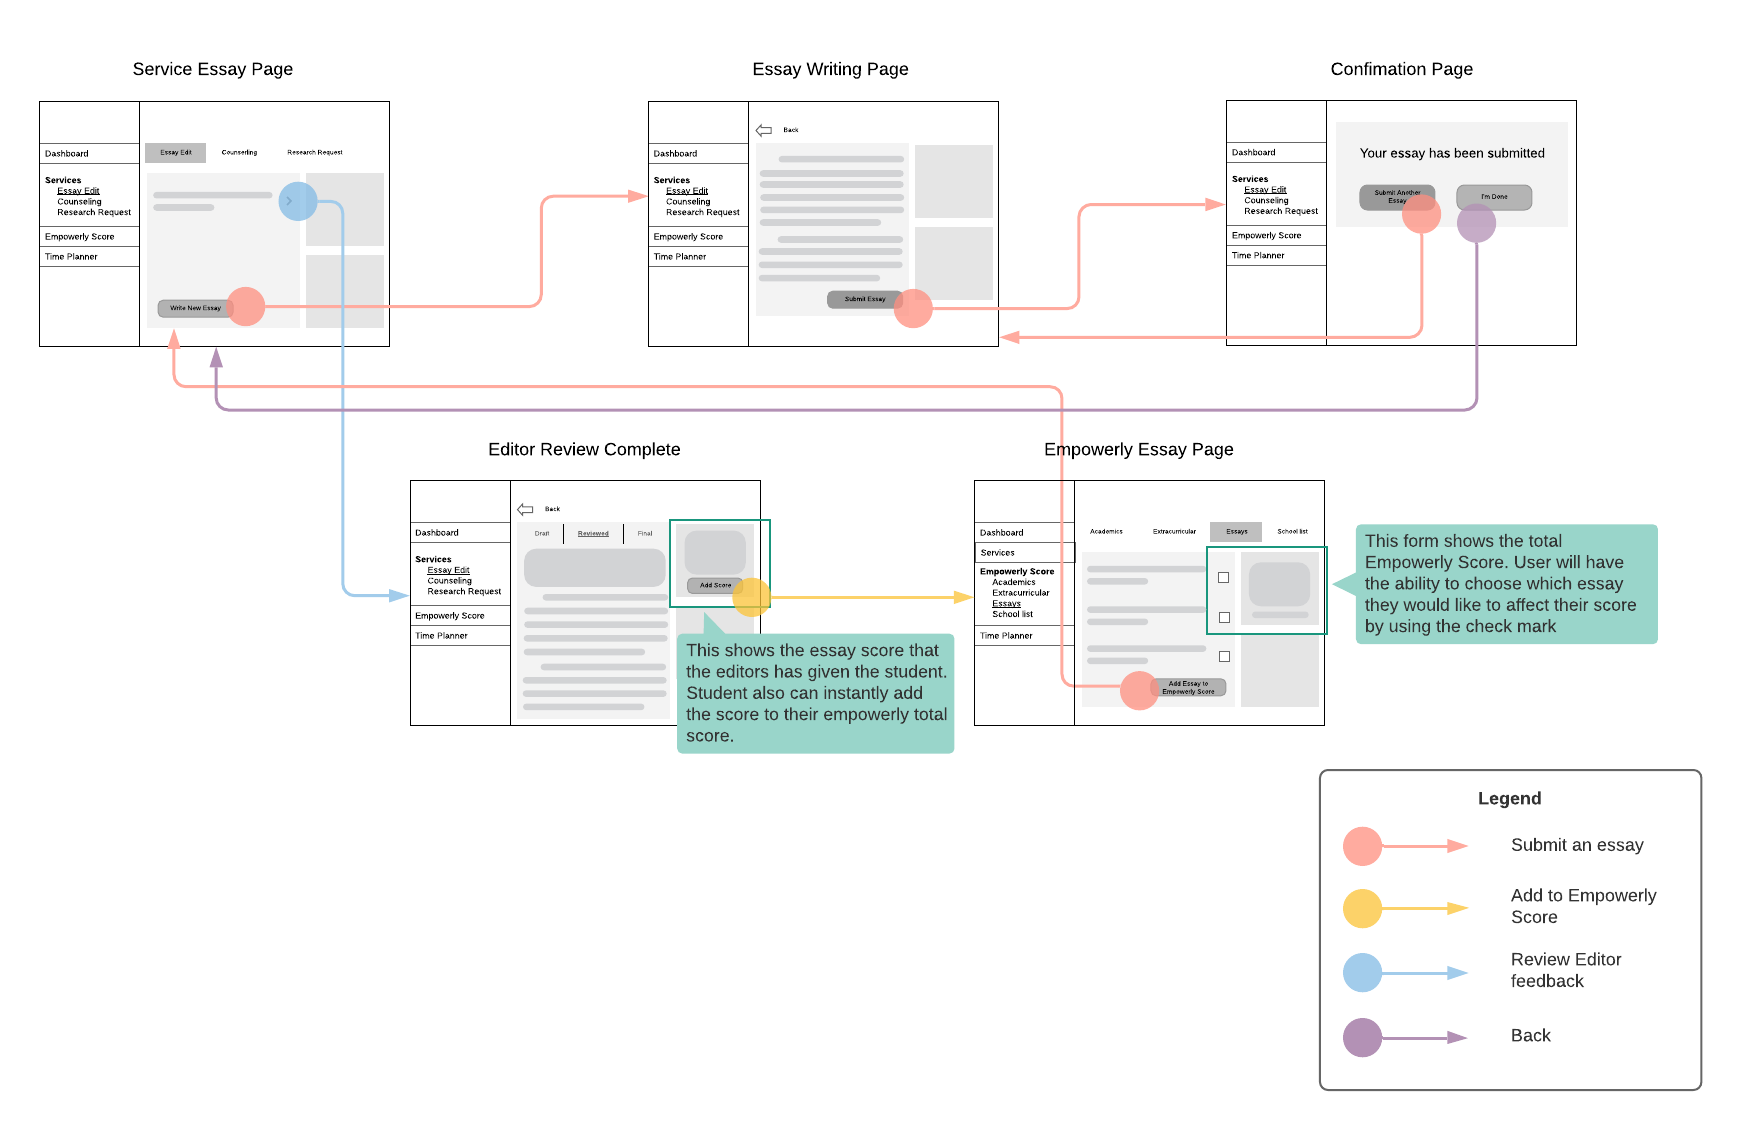Open Time Planner in Empowerly Essay Page sidebar

[1006, 636]
